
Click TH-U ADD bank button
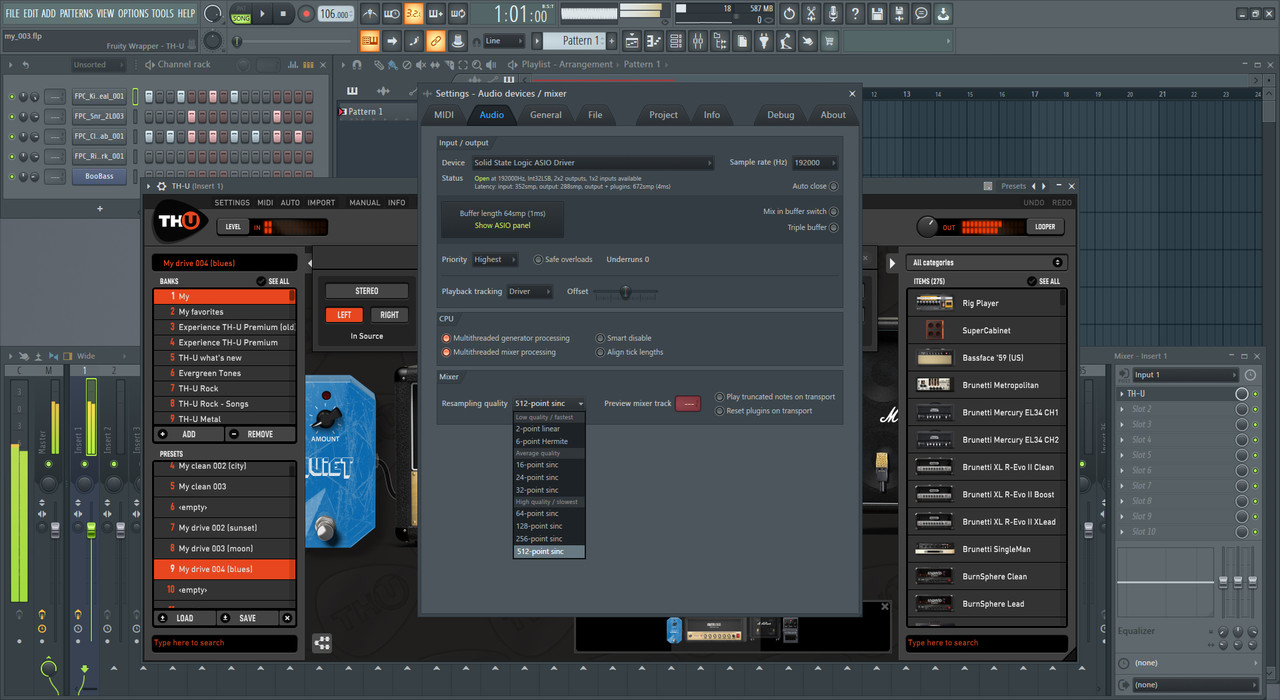(189, 435)
